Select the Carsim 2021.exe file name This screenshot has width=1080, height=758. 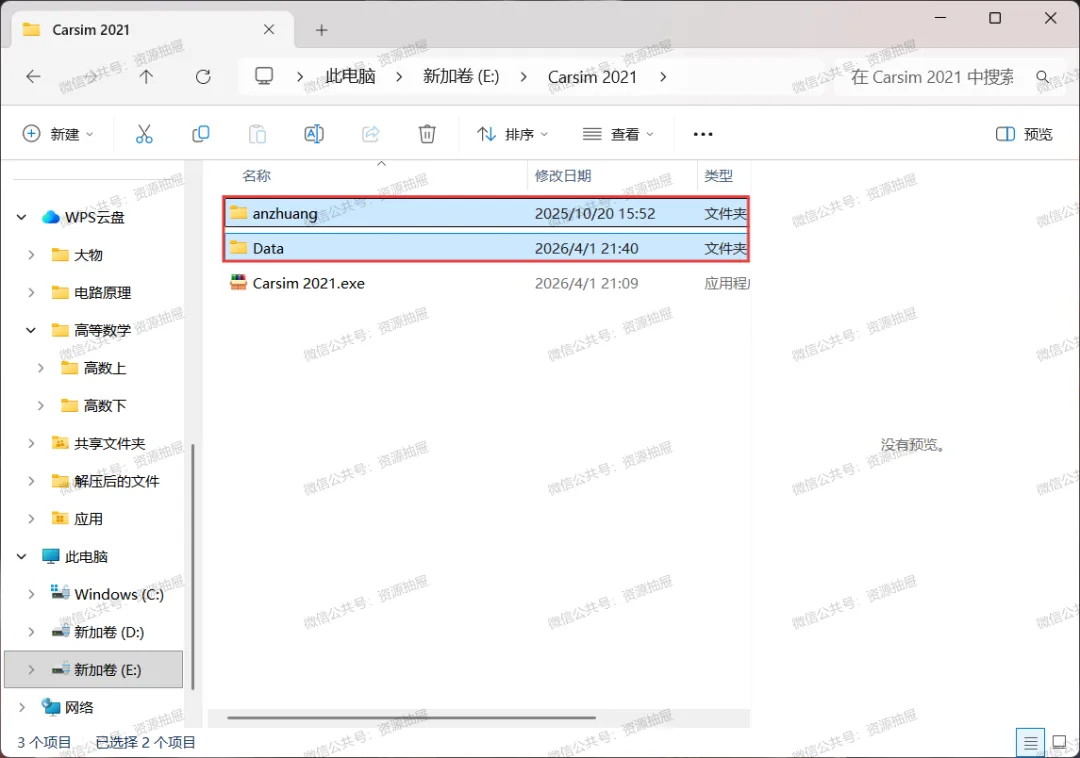[x=309, y=283]
